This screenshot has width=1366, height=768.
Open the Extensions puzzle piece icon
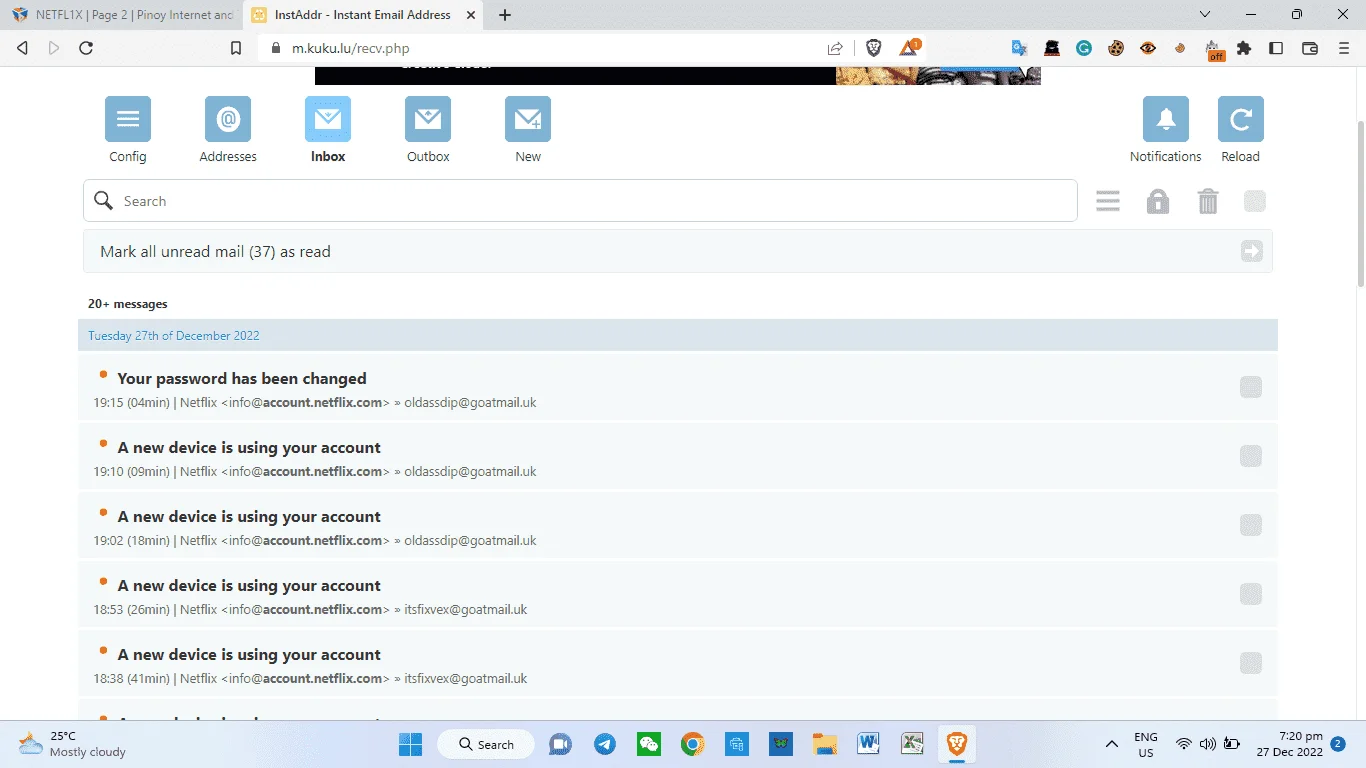coord(1244,47)
